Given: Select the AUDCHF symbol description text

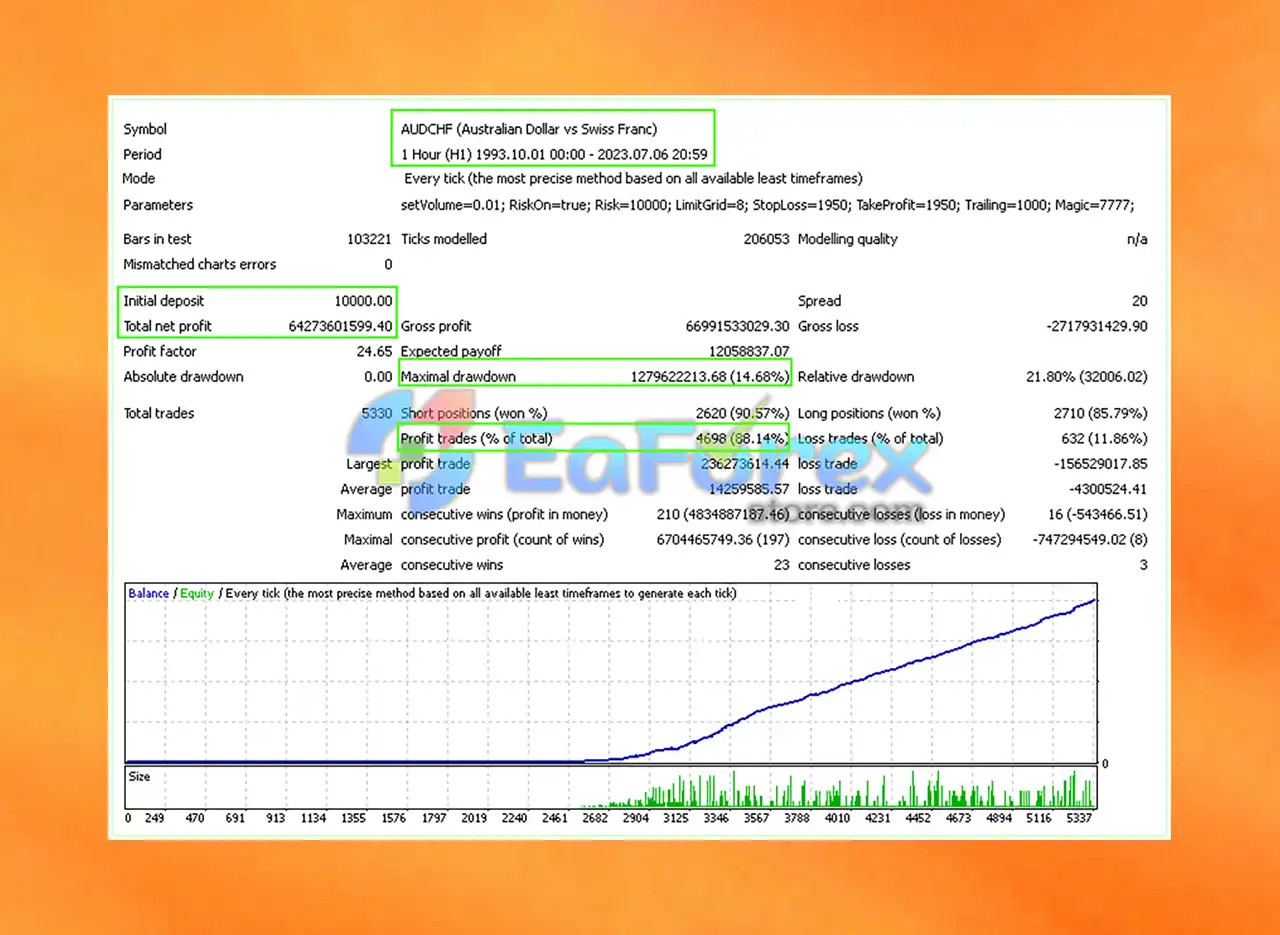Looking at the screenshot, I should coord(529,129).
